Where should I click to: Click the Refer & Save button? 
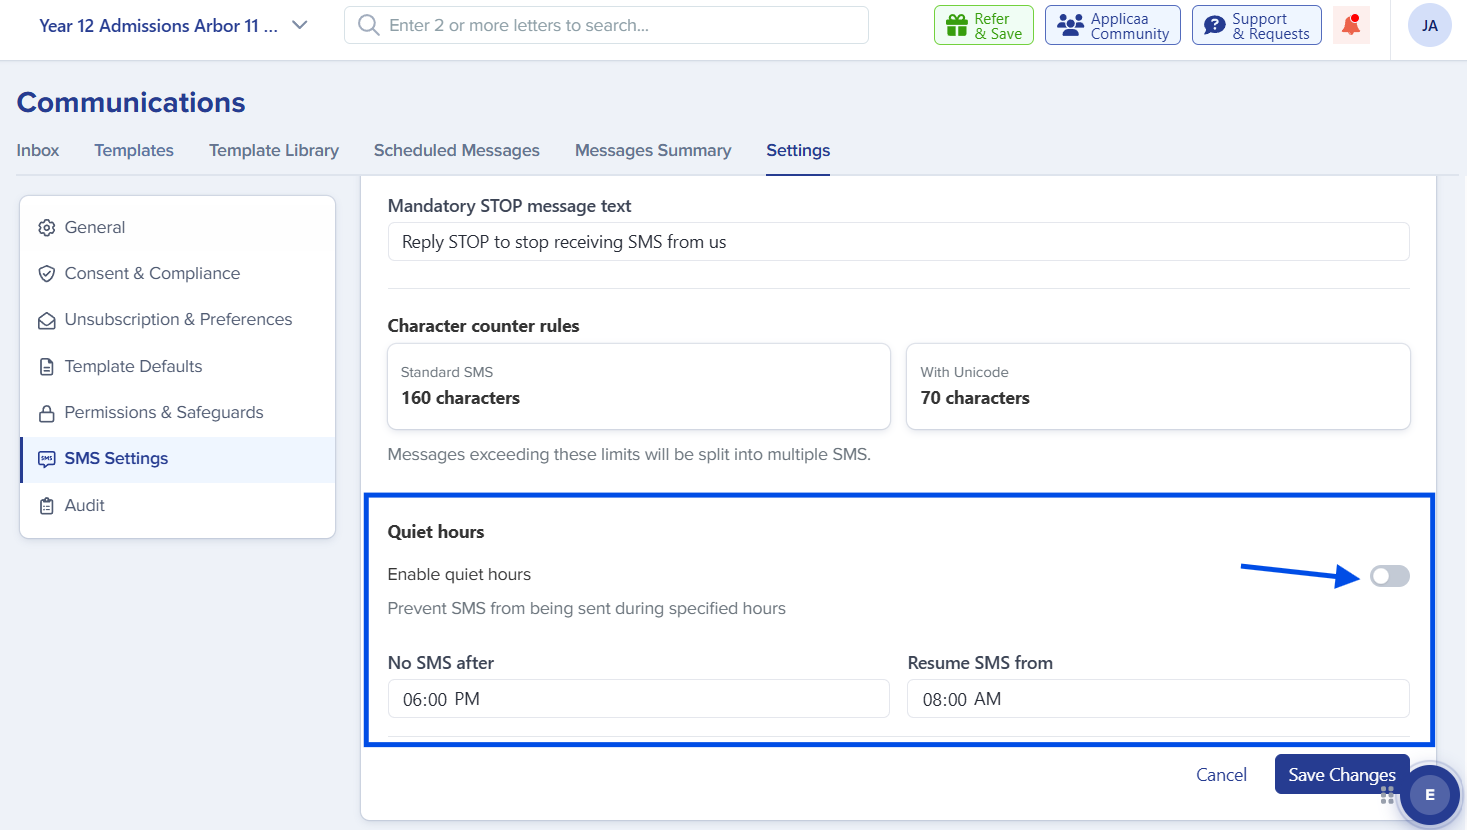pos(984,26)
